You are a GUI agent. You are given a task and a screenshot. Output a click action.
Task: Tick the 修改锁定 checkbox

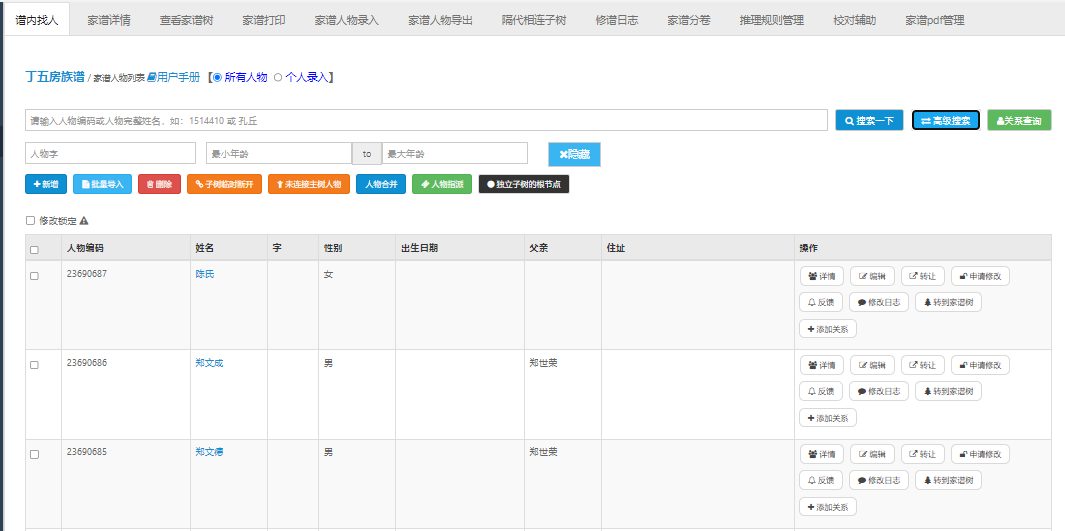[x=30, y=221]
